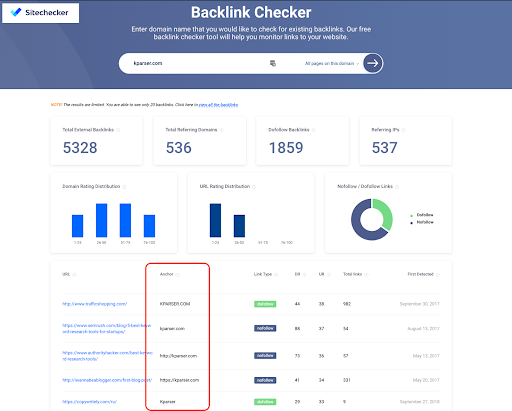Open the wannabeablogger.com backlink URL
The image size is (512, 411).
(107, 380)
